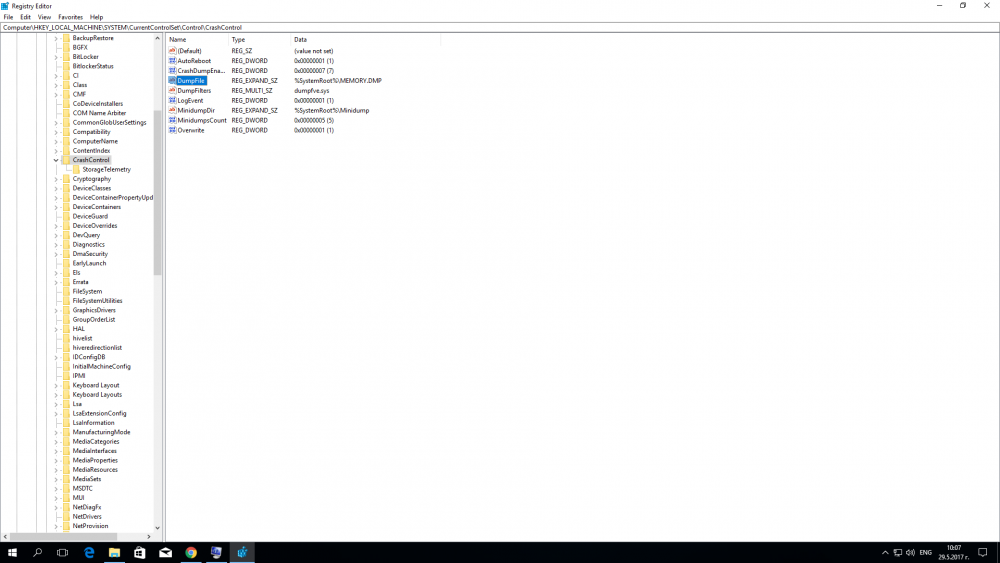Open Task View from taskbar
Screen dimensions: 1000x563
(62, 553)
